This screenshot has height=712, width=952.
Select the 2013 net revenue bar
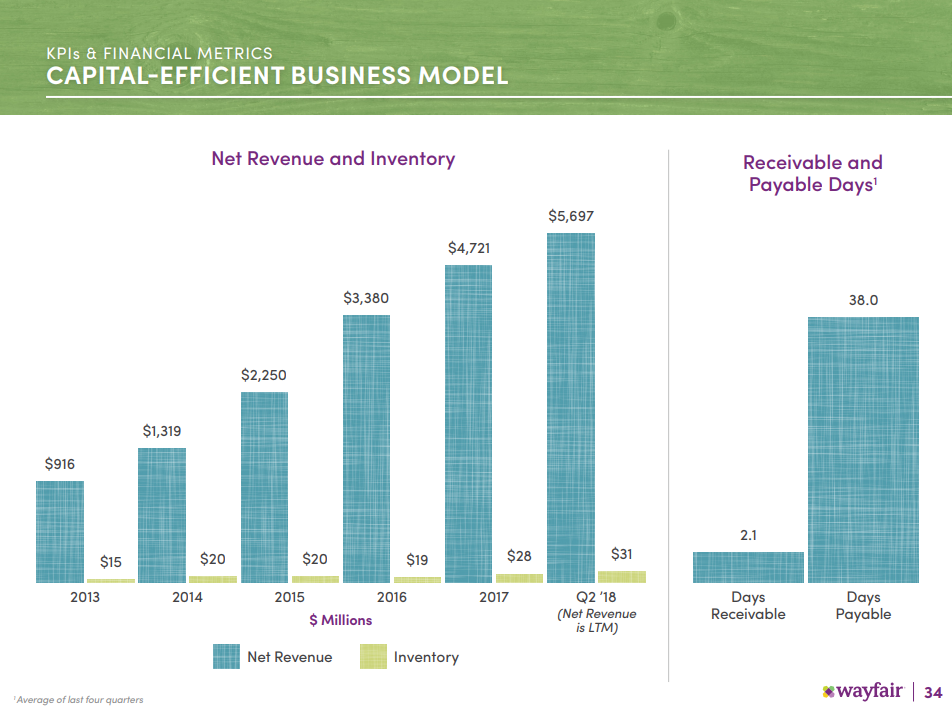point(60,532)
